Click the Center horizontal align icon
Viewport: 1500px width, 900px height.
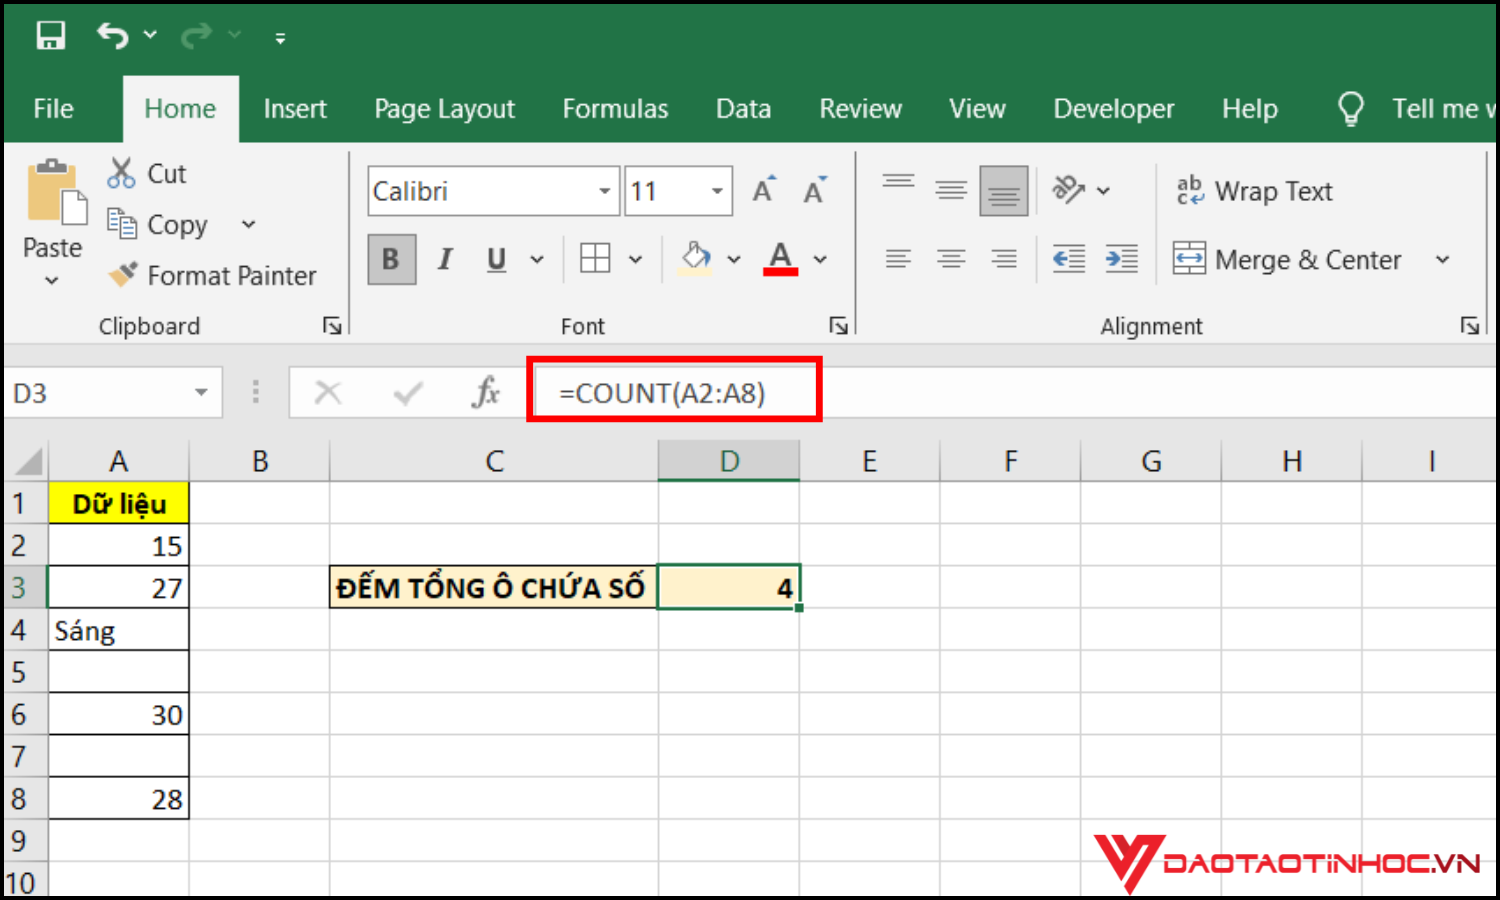(x=950, y=260)
